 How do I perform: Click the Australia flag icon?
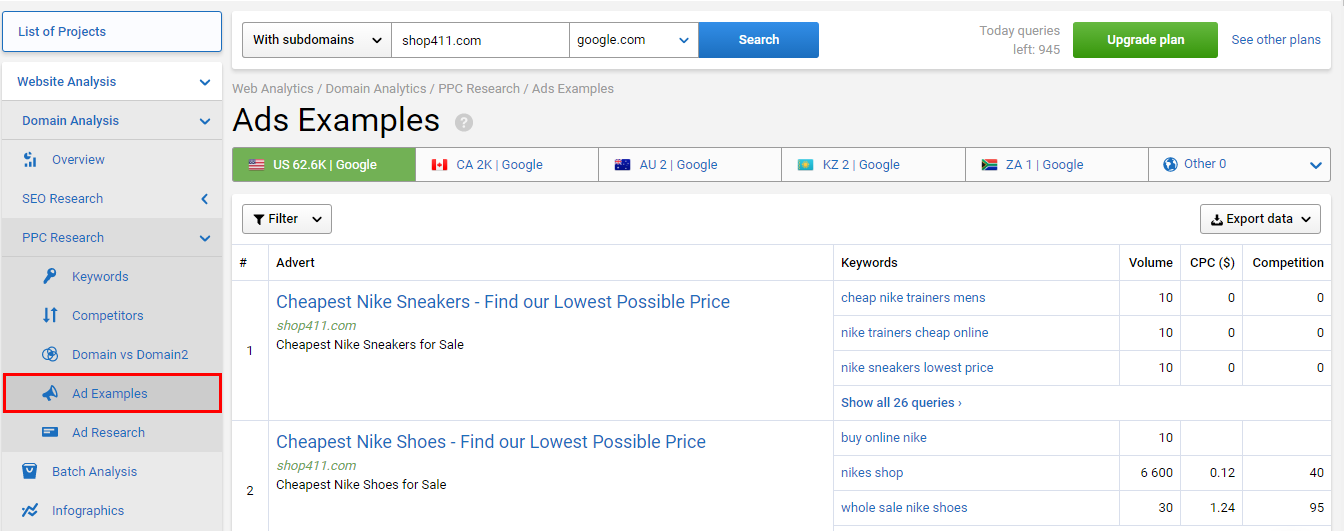tap(622, 165)
